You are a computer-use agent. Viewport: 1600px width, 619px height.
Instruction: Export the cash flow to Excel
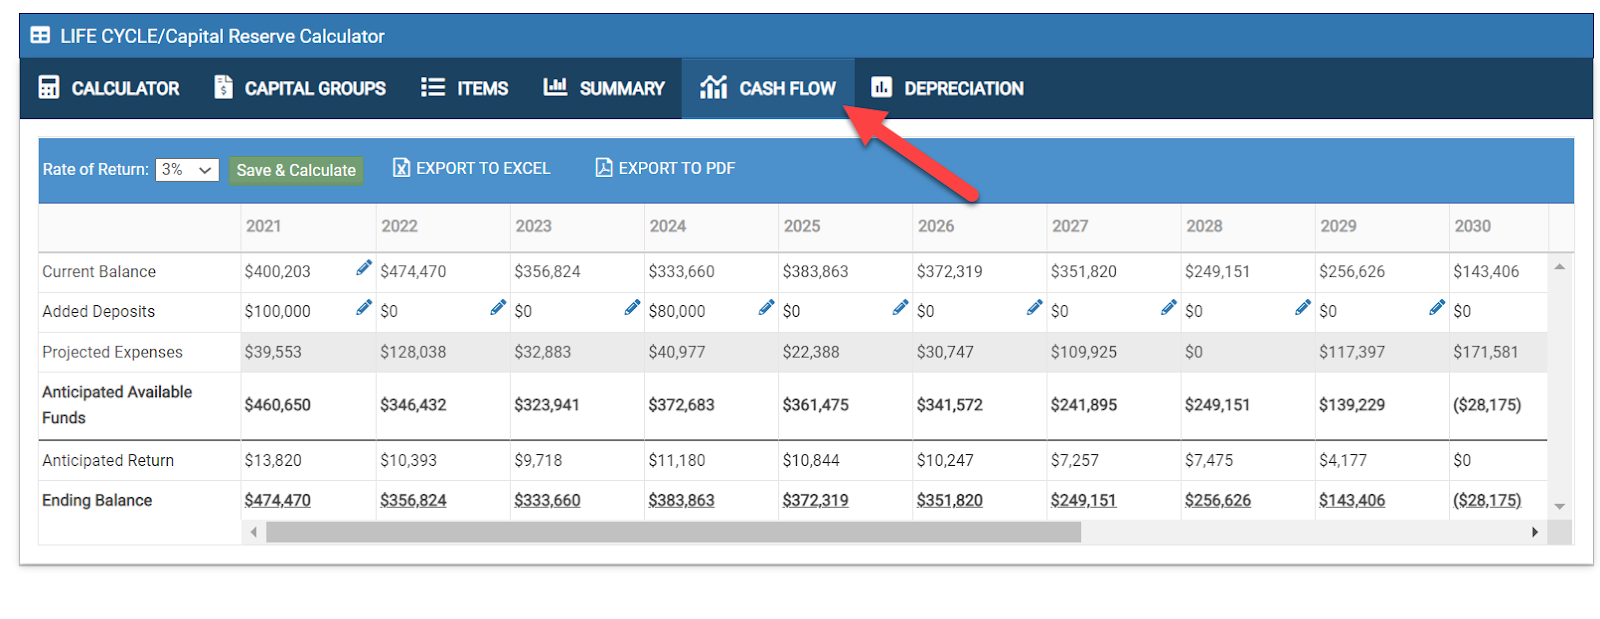point(471,168)
